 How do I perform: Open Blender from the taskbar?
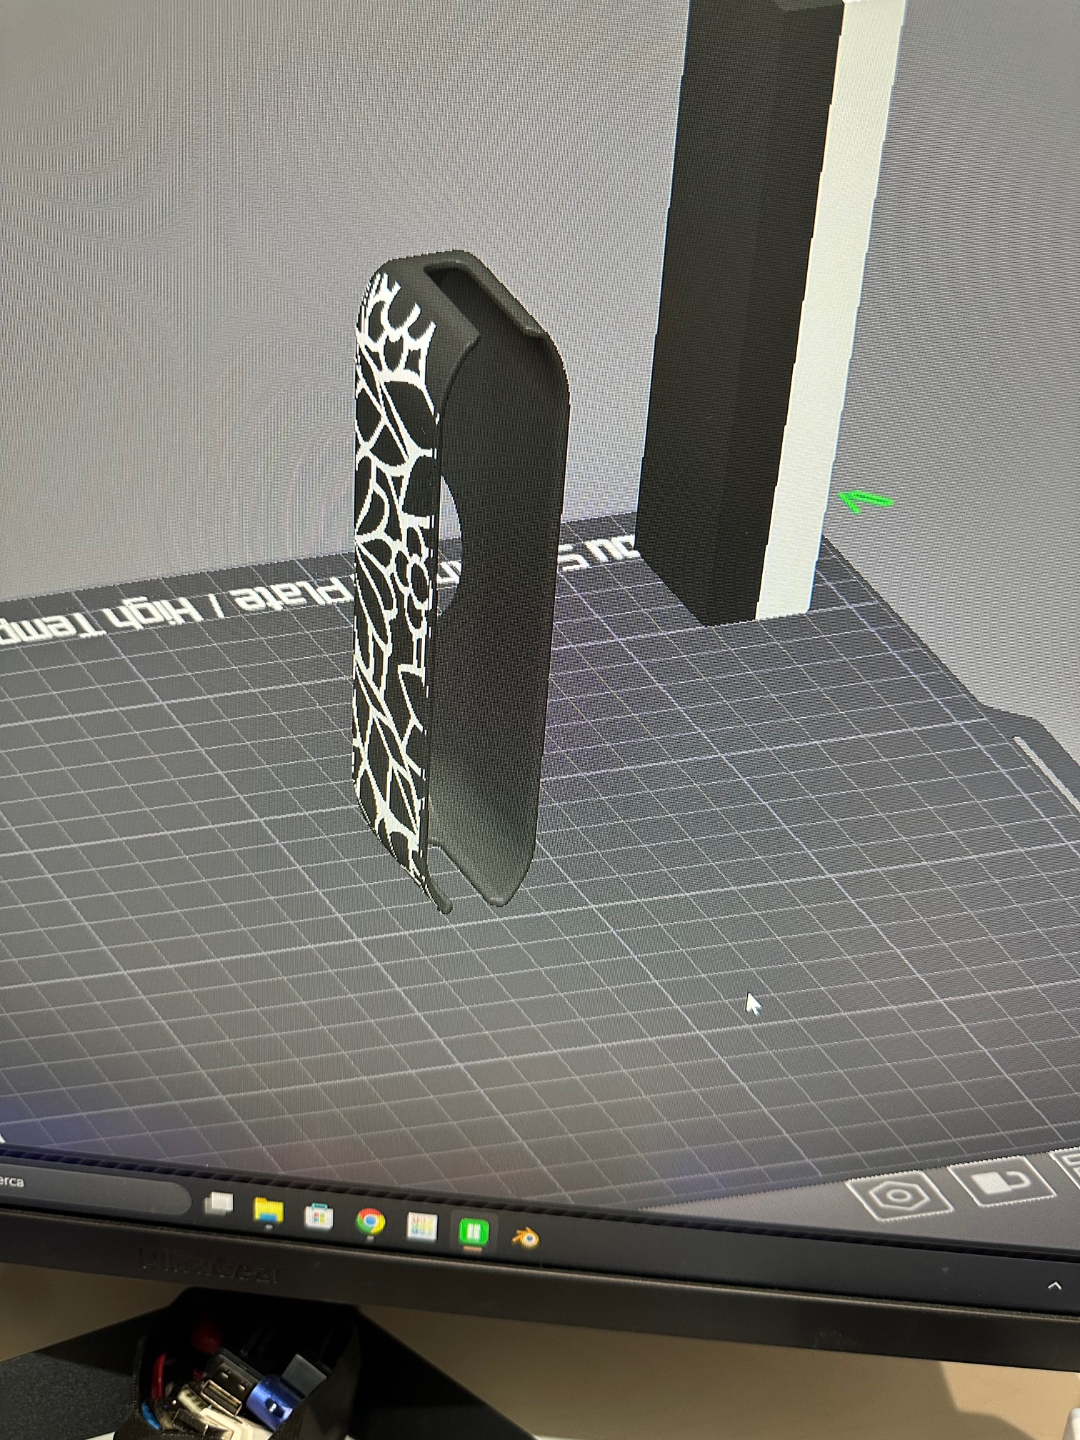(x=525, y=1238)
